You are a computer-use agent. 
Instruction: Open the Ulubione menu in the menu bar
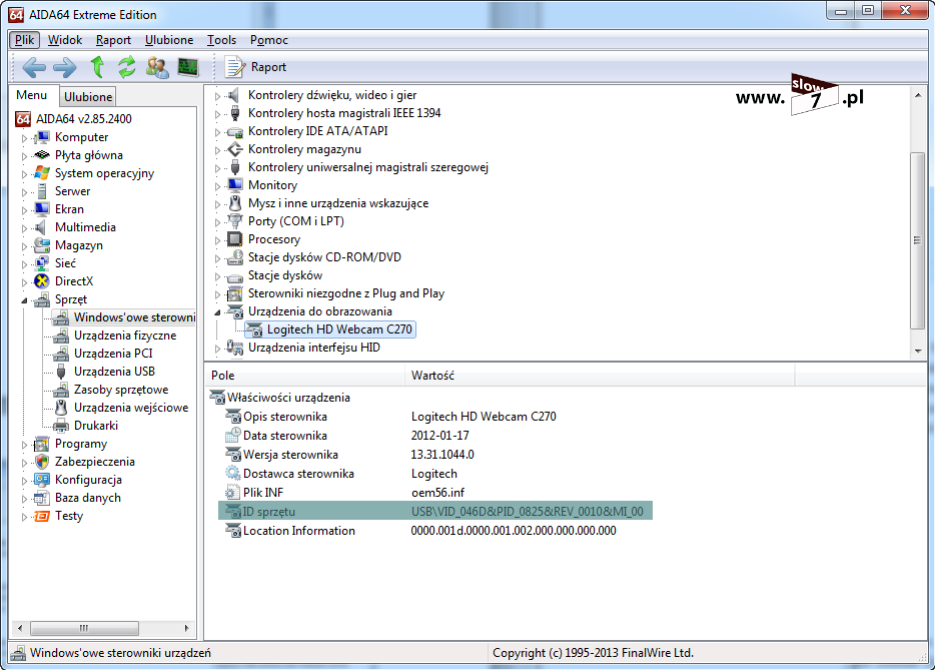169,40
